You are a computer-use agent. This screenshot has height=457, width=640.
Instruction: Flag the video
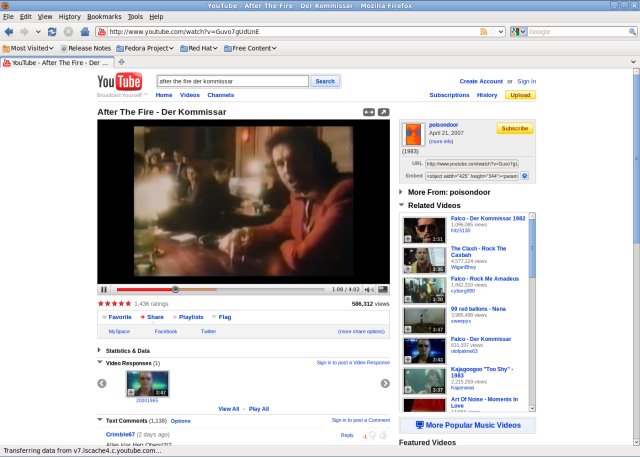coord(224,317)
